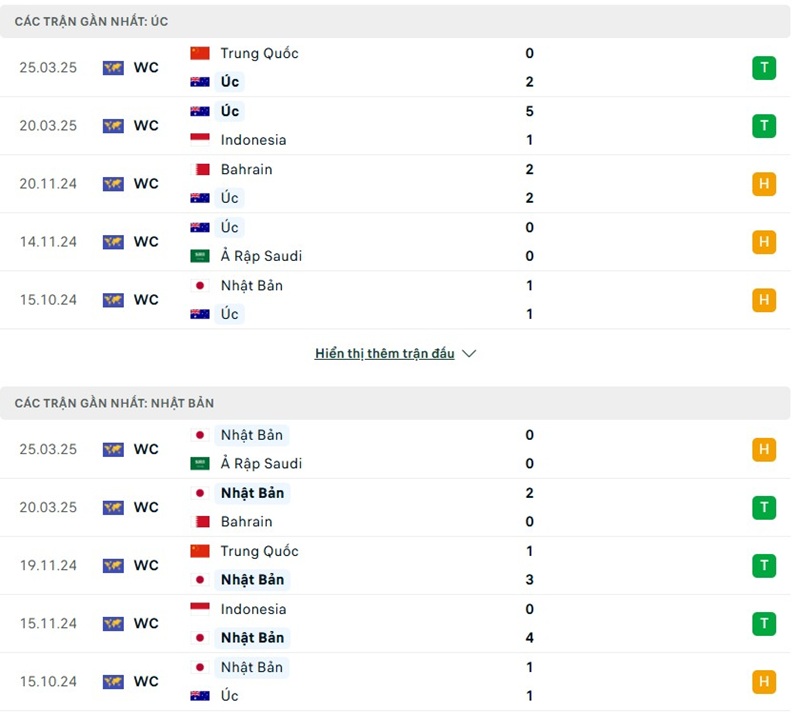Viewport: 800px width, 713px height.
Task: Click the China flag next to Trung Quốc in Úc's matches
Action: [200, 53]
